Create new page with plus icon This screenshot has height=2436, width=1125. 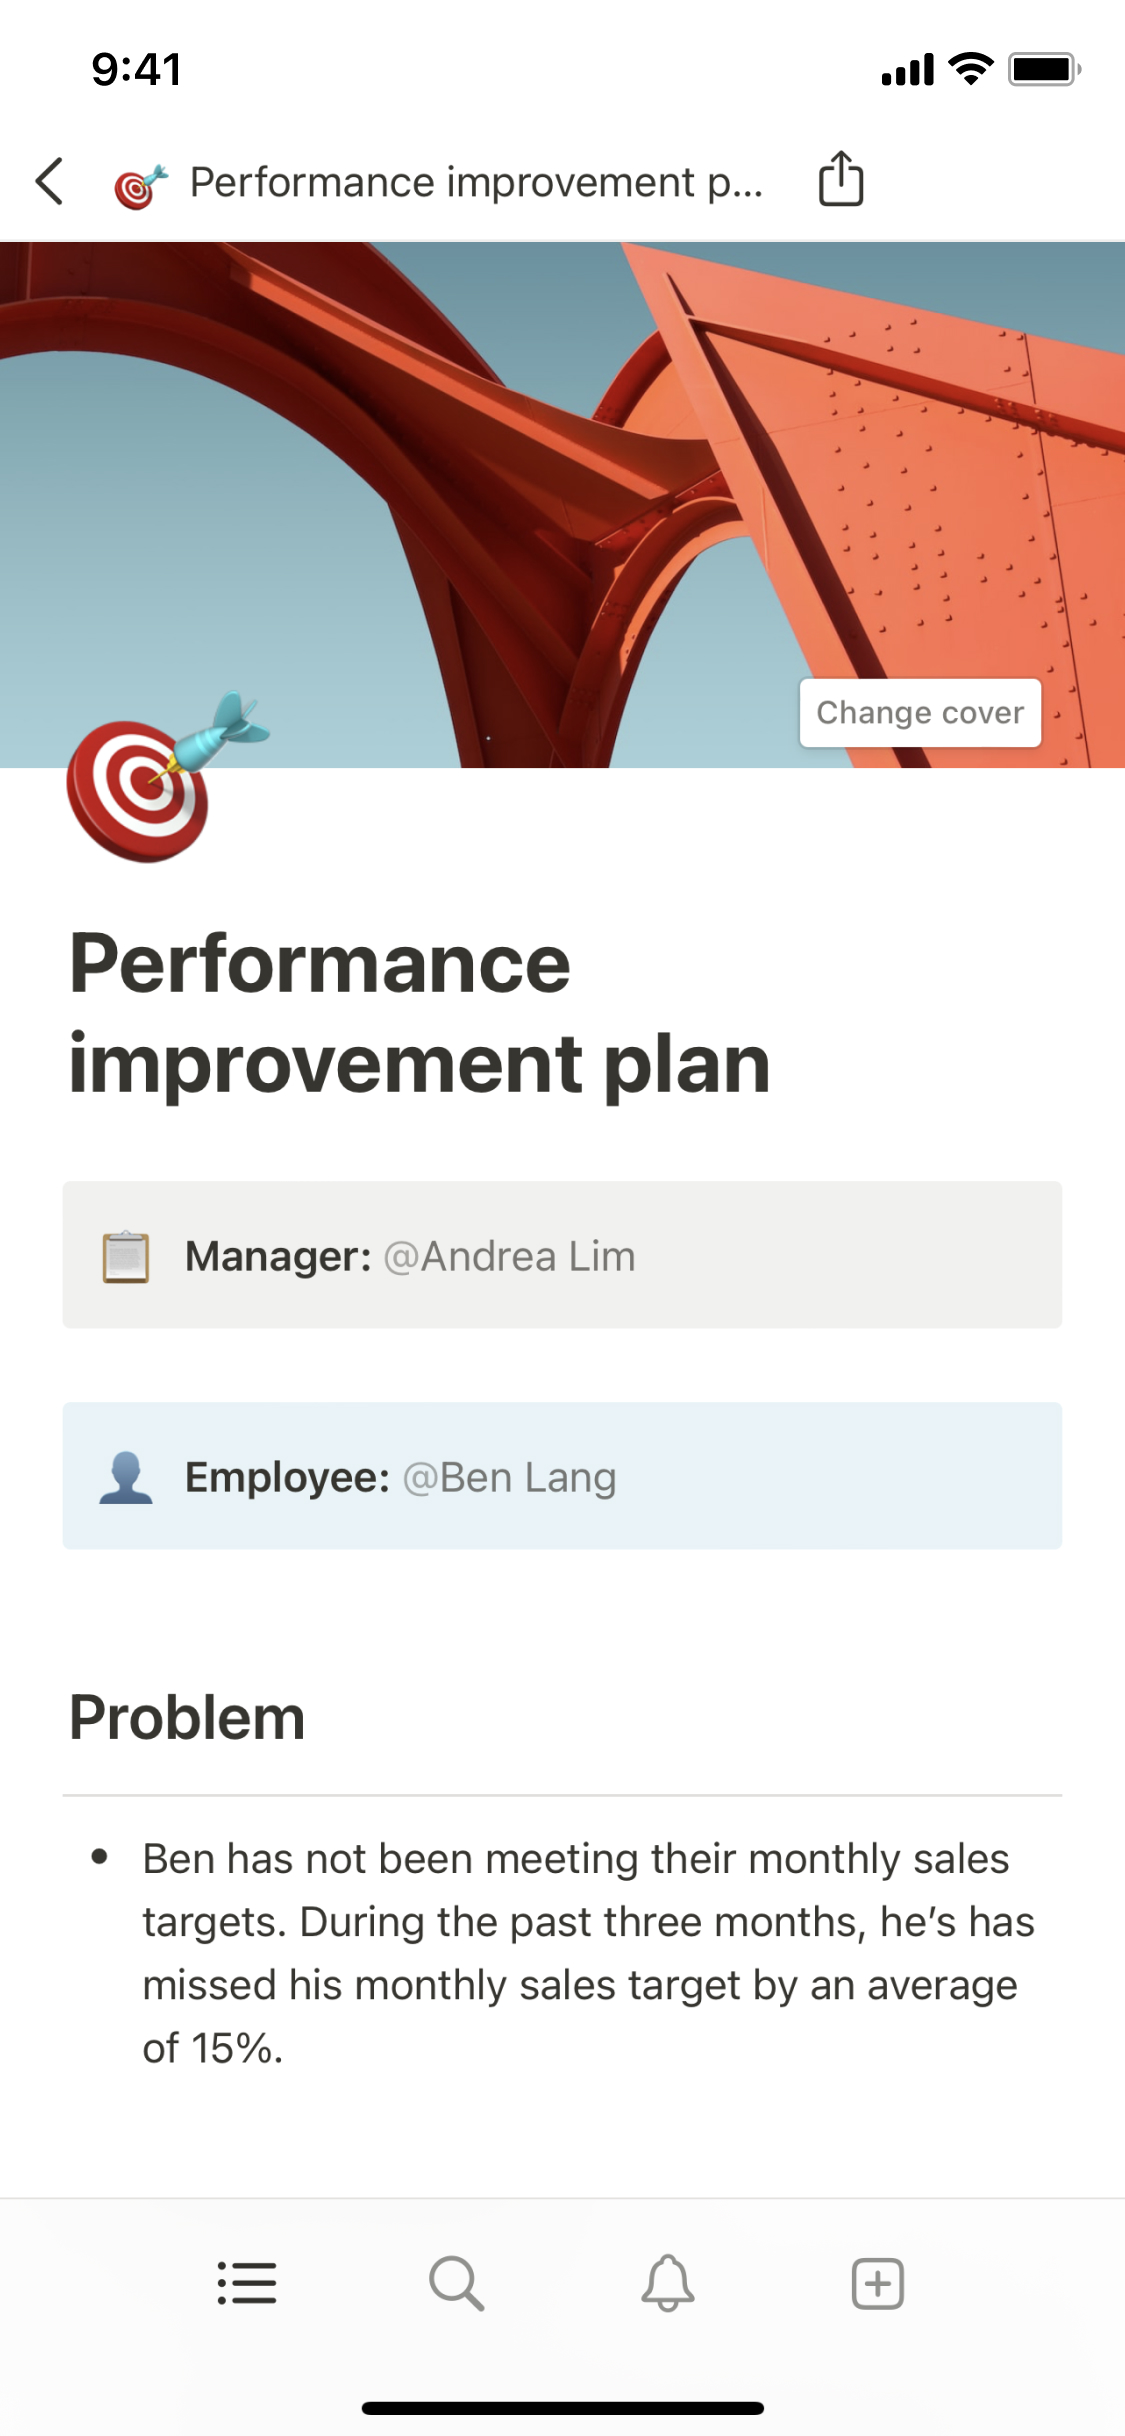pos(878,2284)
